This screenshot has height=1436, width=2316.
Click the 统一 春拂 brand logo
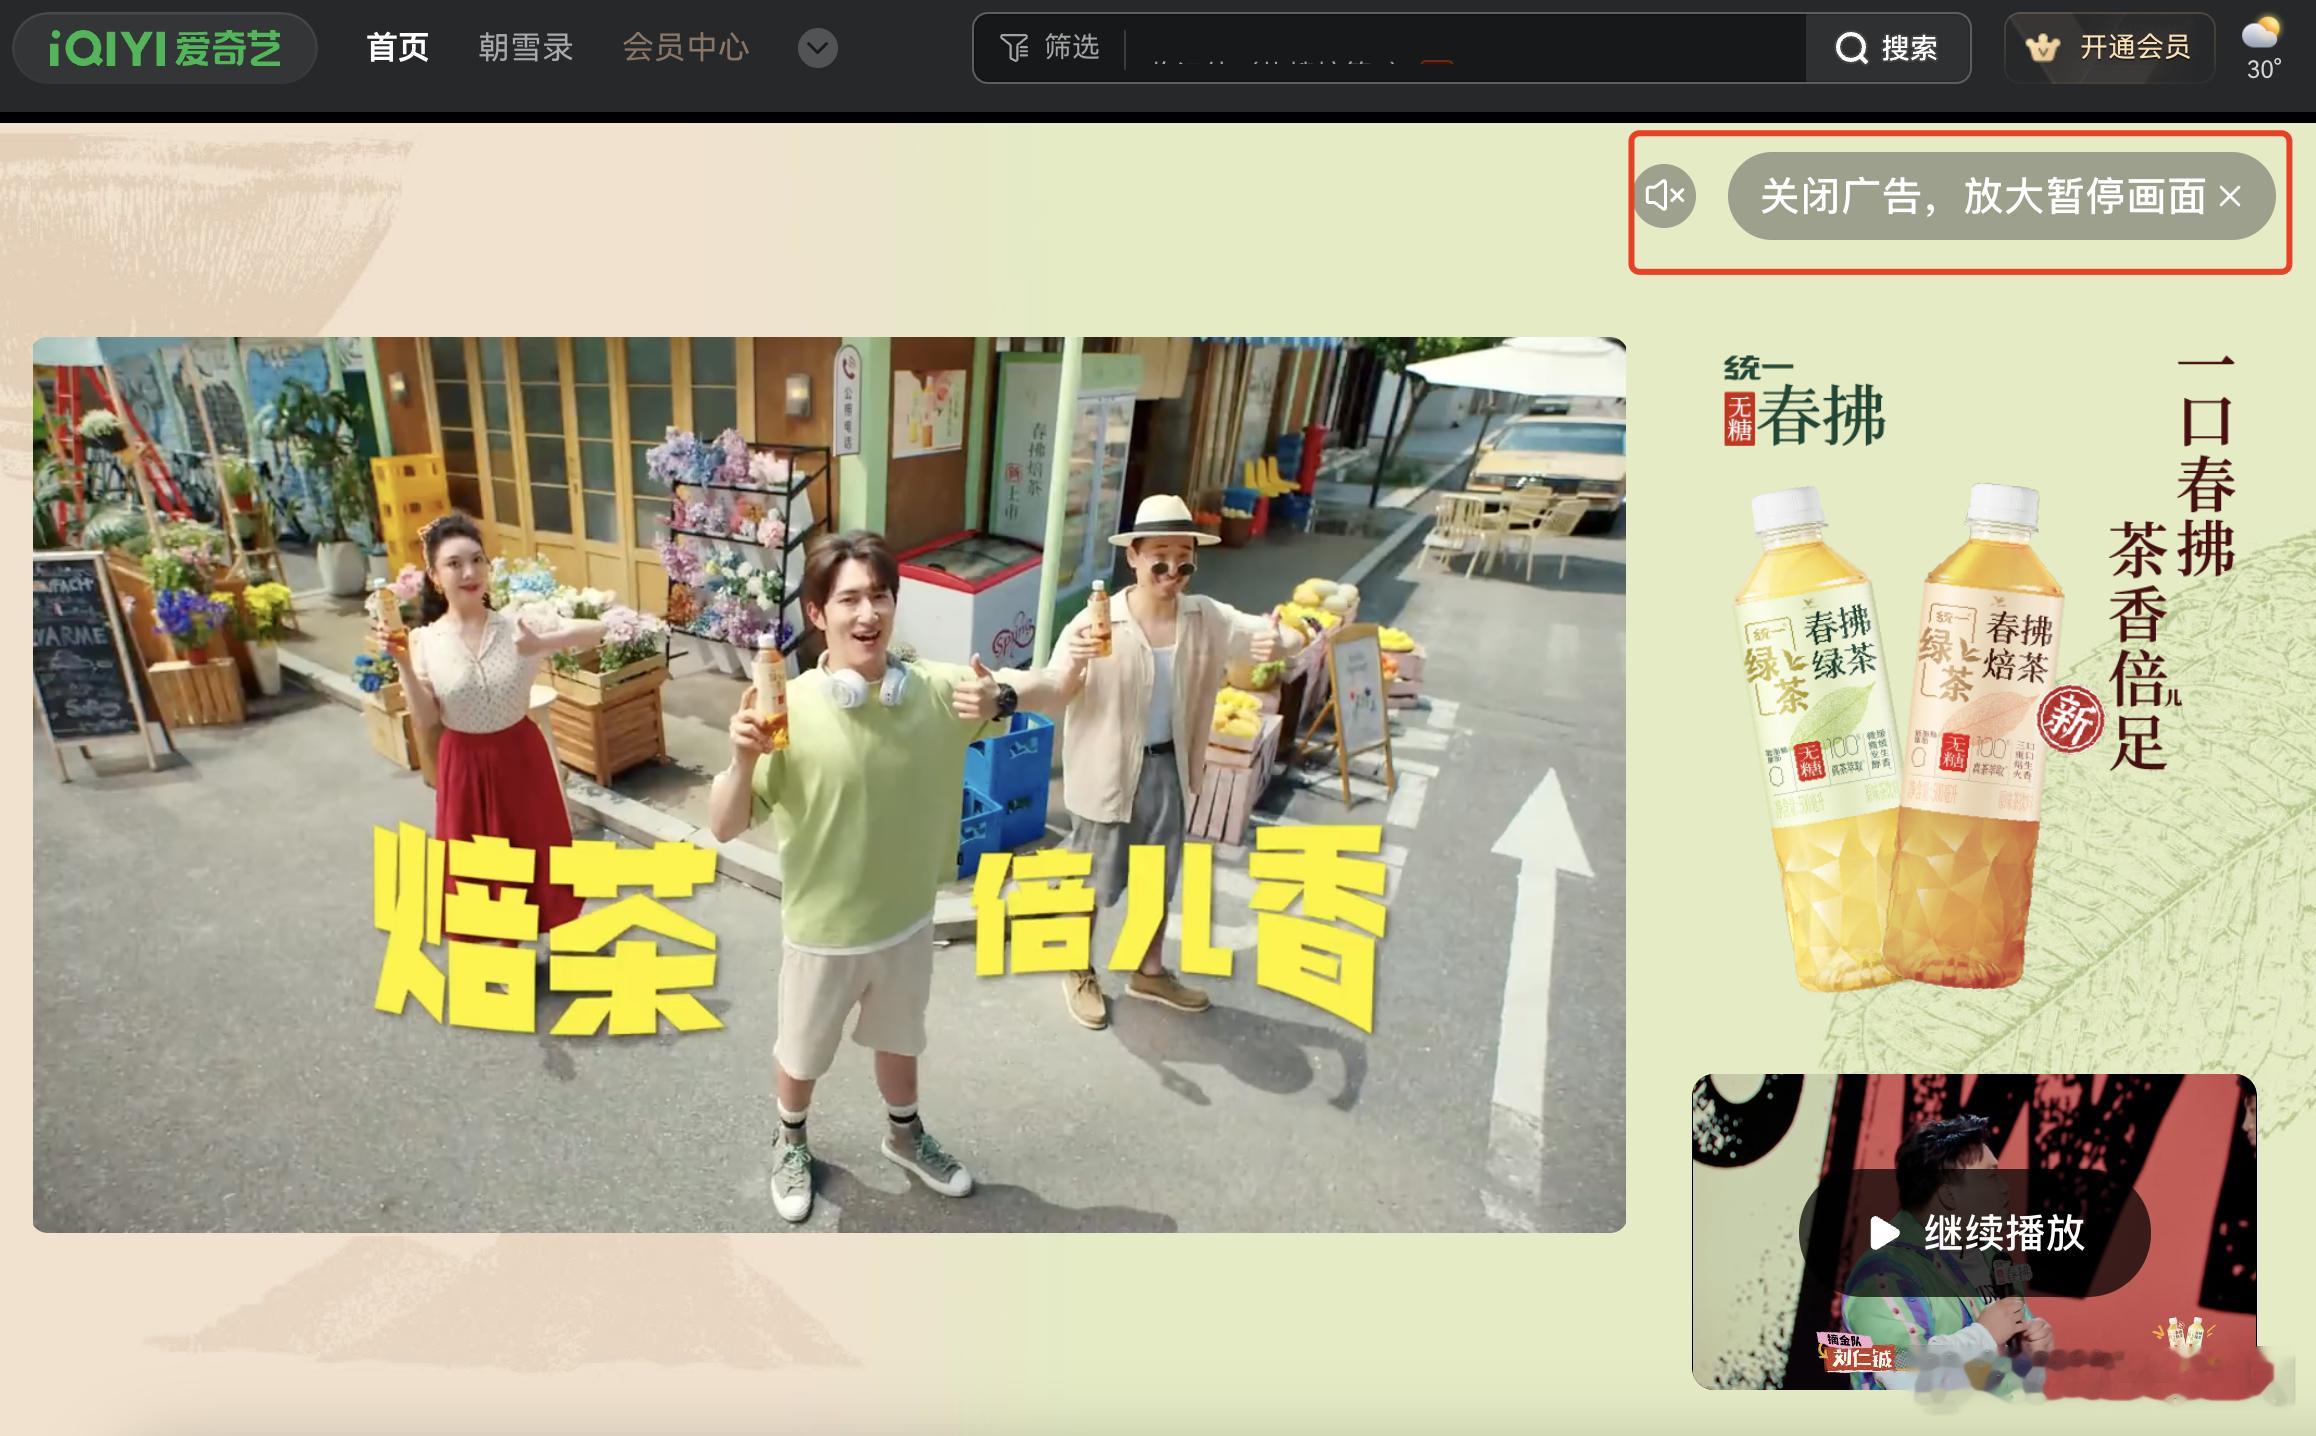1804,401
